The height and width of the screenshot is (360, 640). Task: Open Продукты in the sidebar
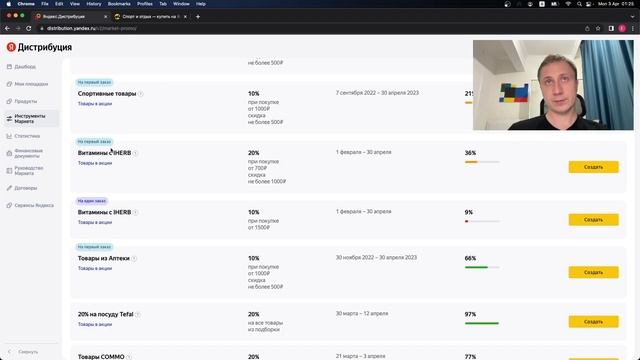tap(22, 101)
